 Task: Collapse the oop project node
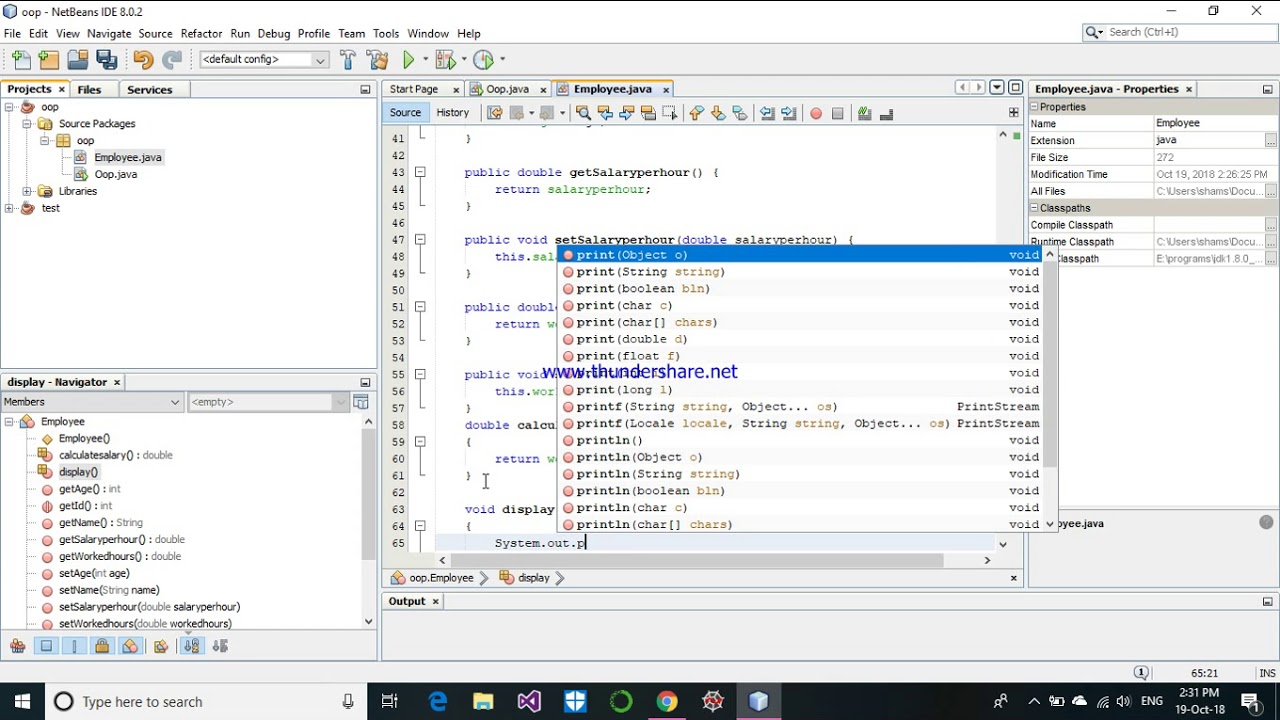(x=9, y=107)
